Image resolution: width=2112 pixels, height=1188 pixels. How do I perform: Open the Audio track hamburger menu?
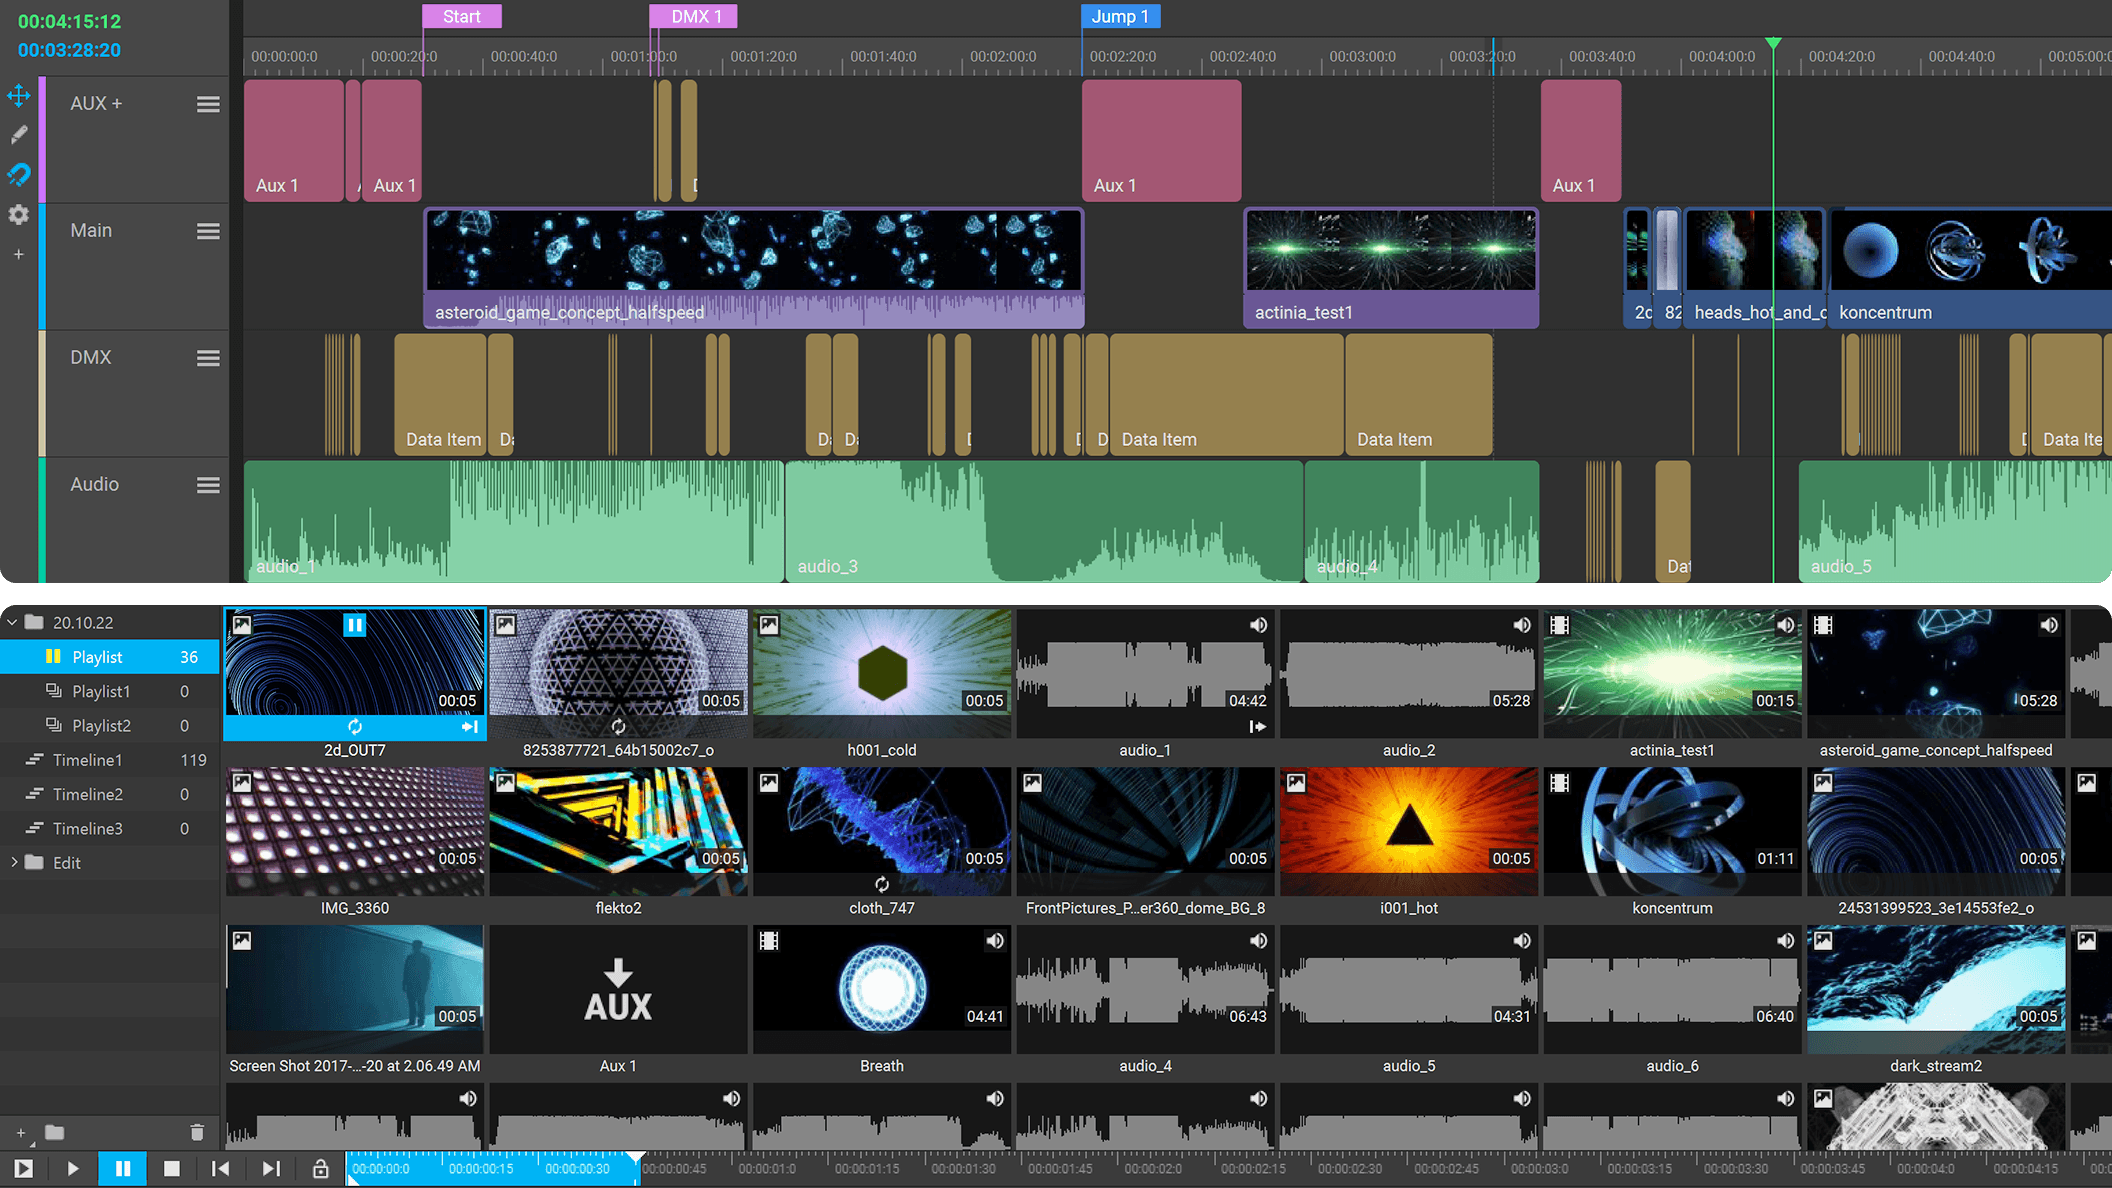point(208,484)
